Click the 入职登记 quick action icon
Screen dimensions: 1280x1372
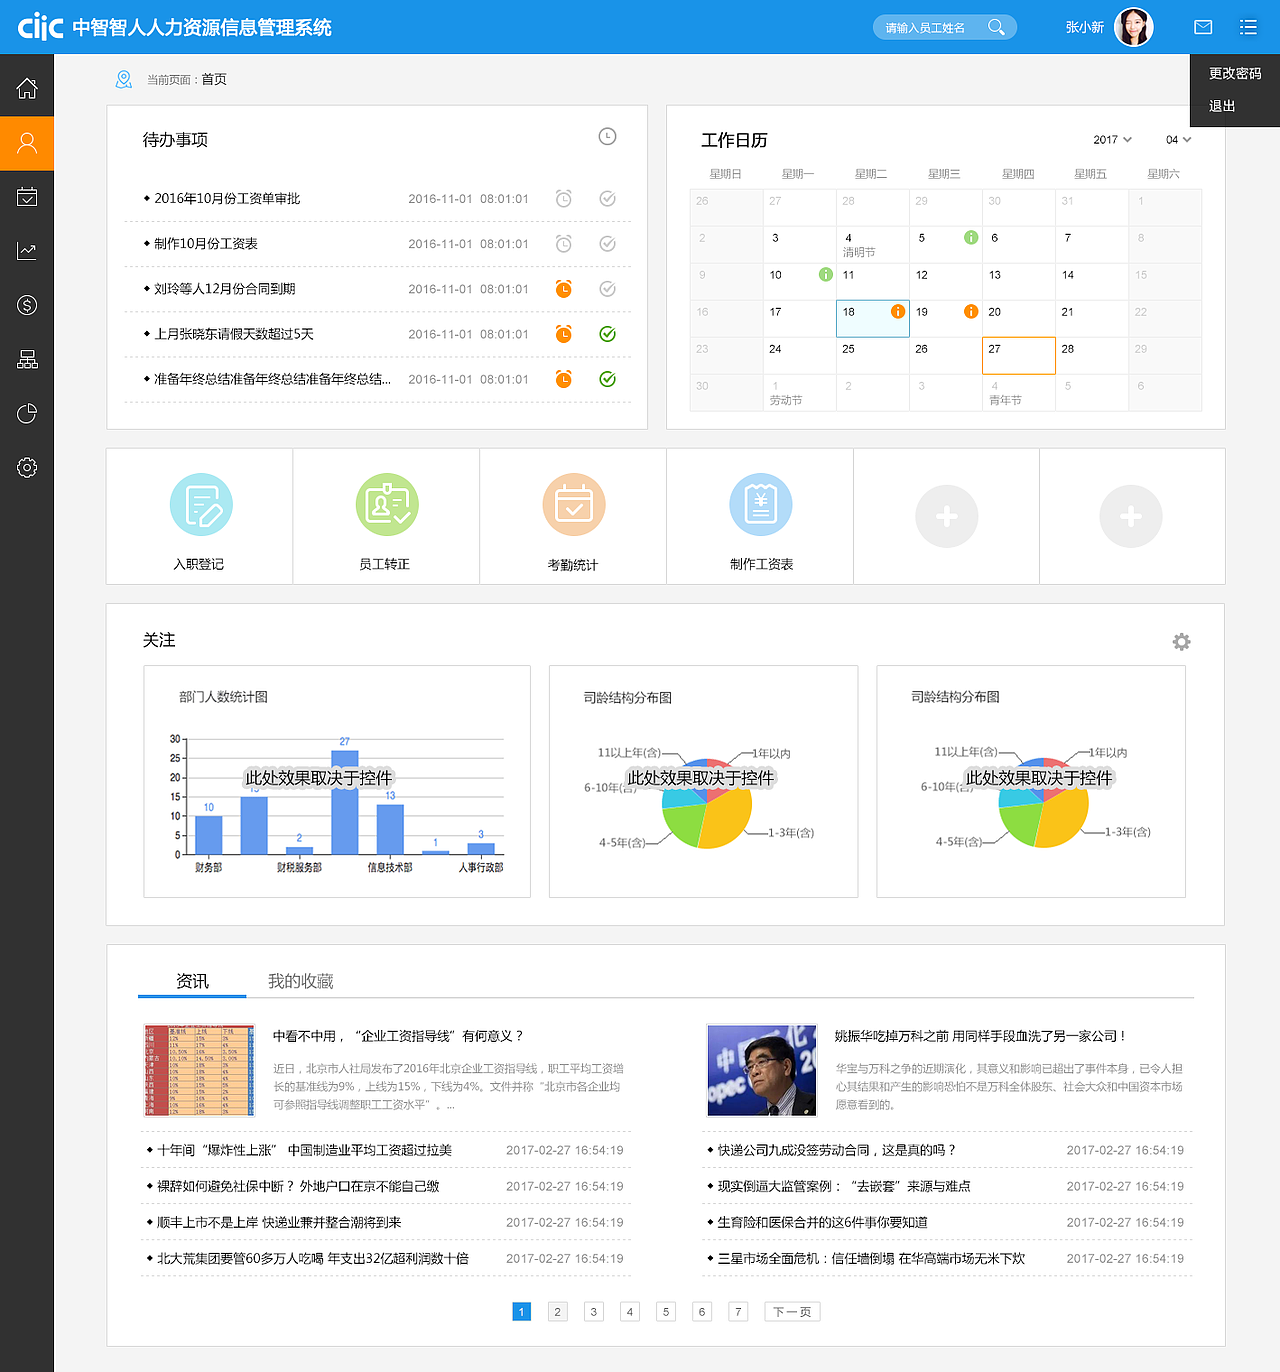coord(199,504)
